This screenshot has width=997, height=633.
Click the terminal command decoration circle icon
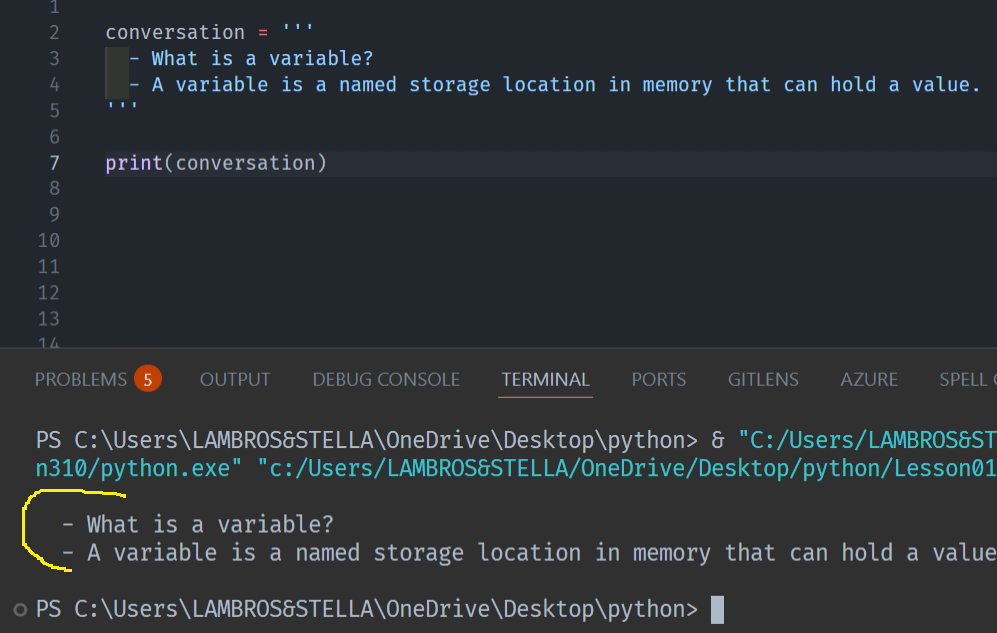[20, 609]
